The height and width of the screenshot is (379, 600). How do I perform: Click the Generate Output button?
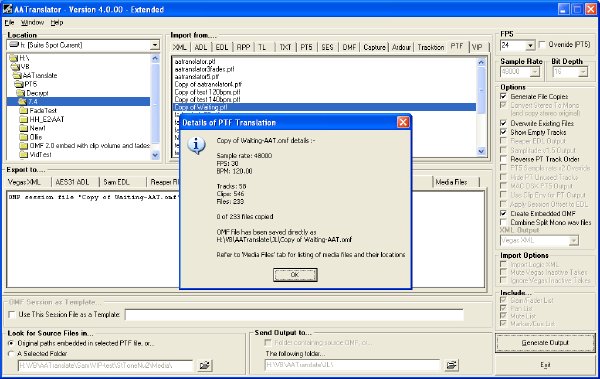click(545, 343)
